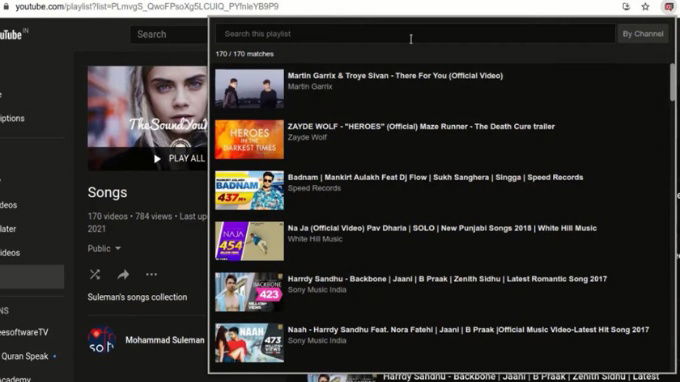Open the playlist search extension icon
Image resolution: width=680 pixels, height=382 pixels.
pos(669,7)
